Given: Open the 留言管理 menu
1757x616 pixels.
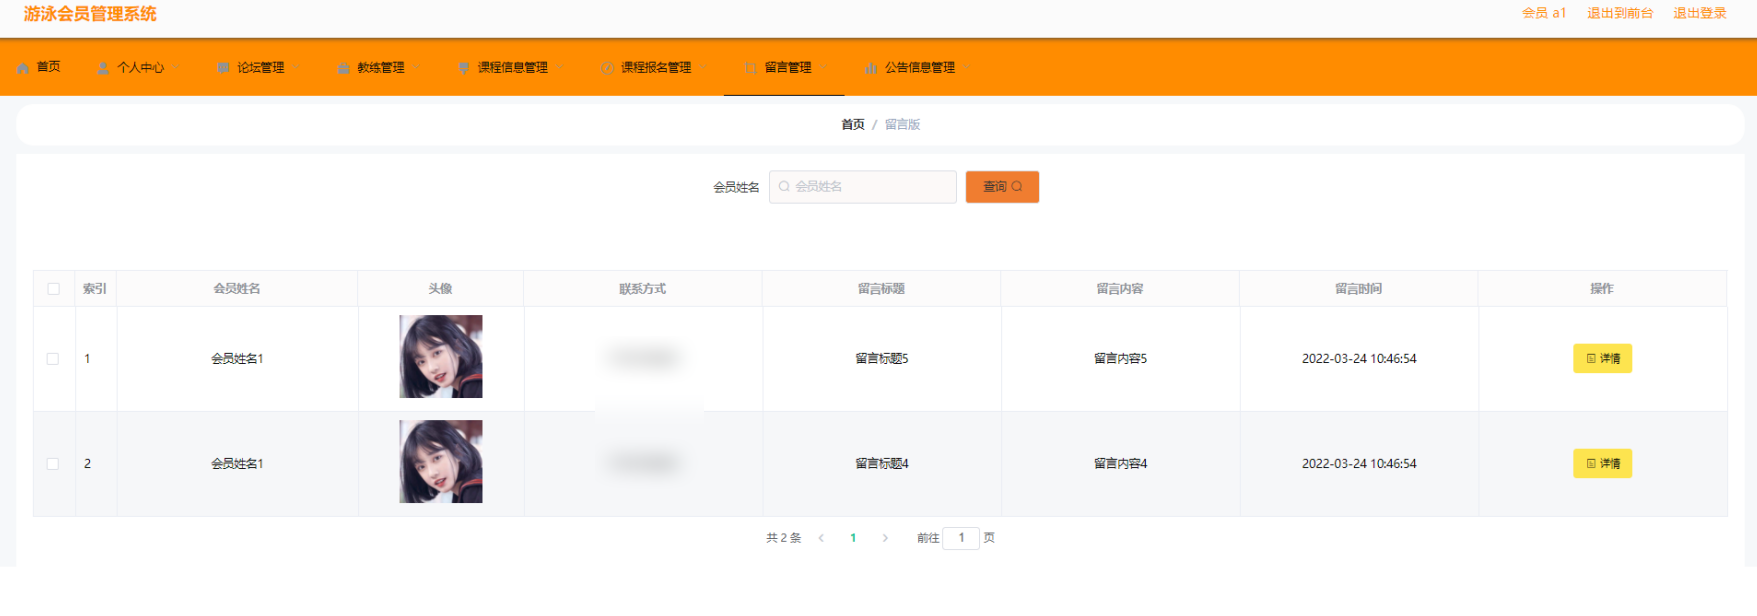Looking at the screenshot, I should point(788,67).
